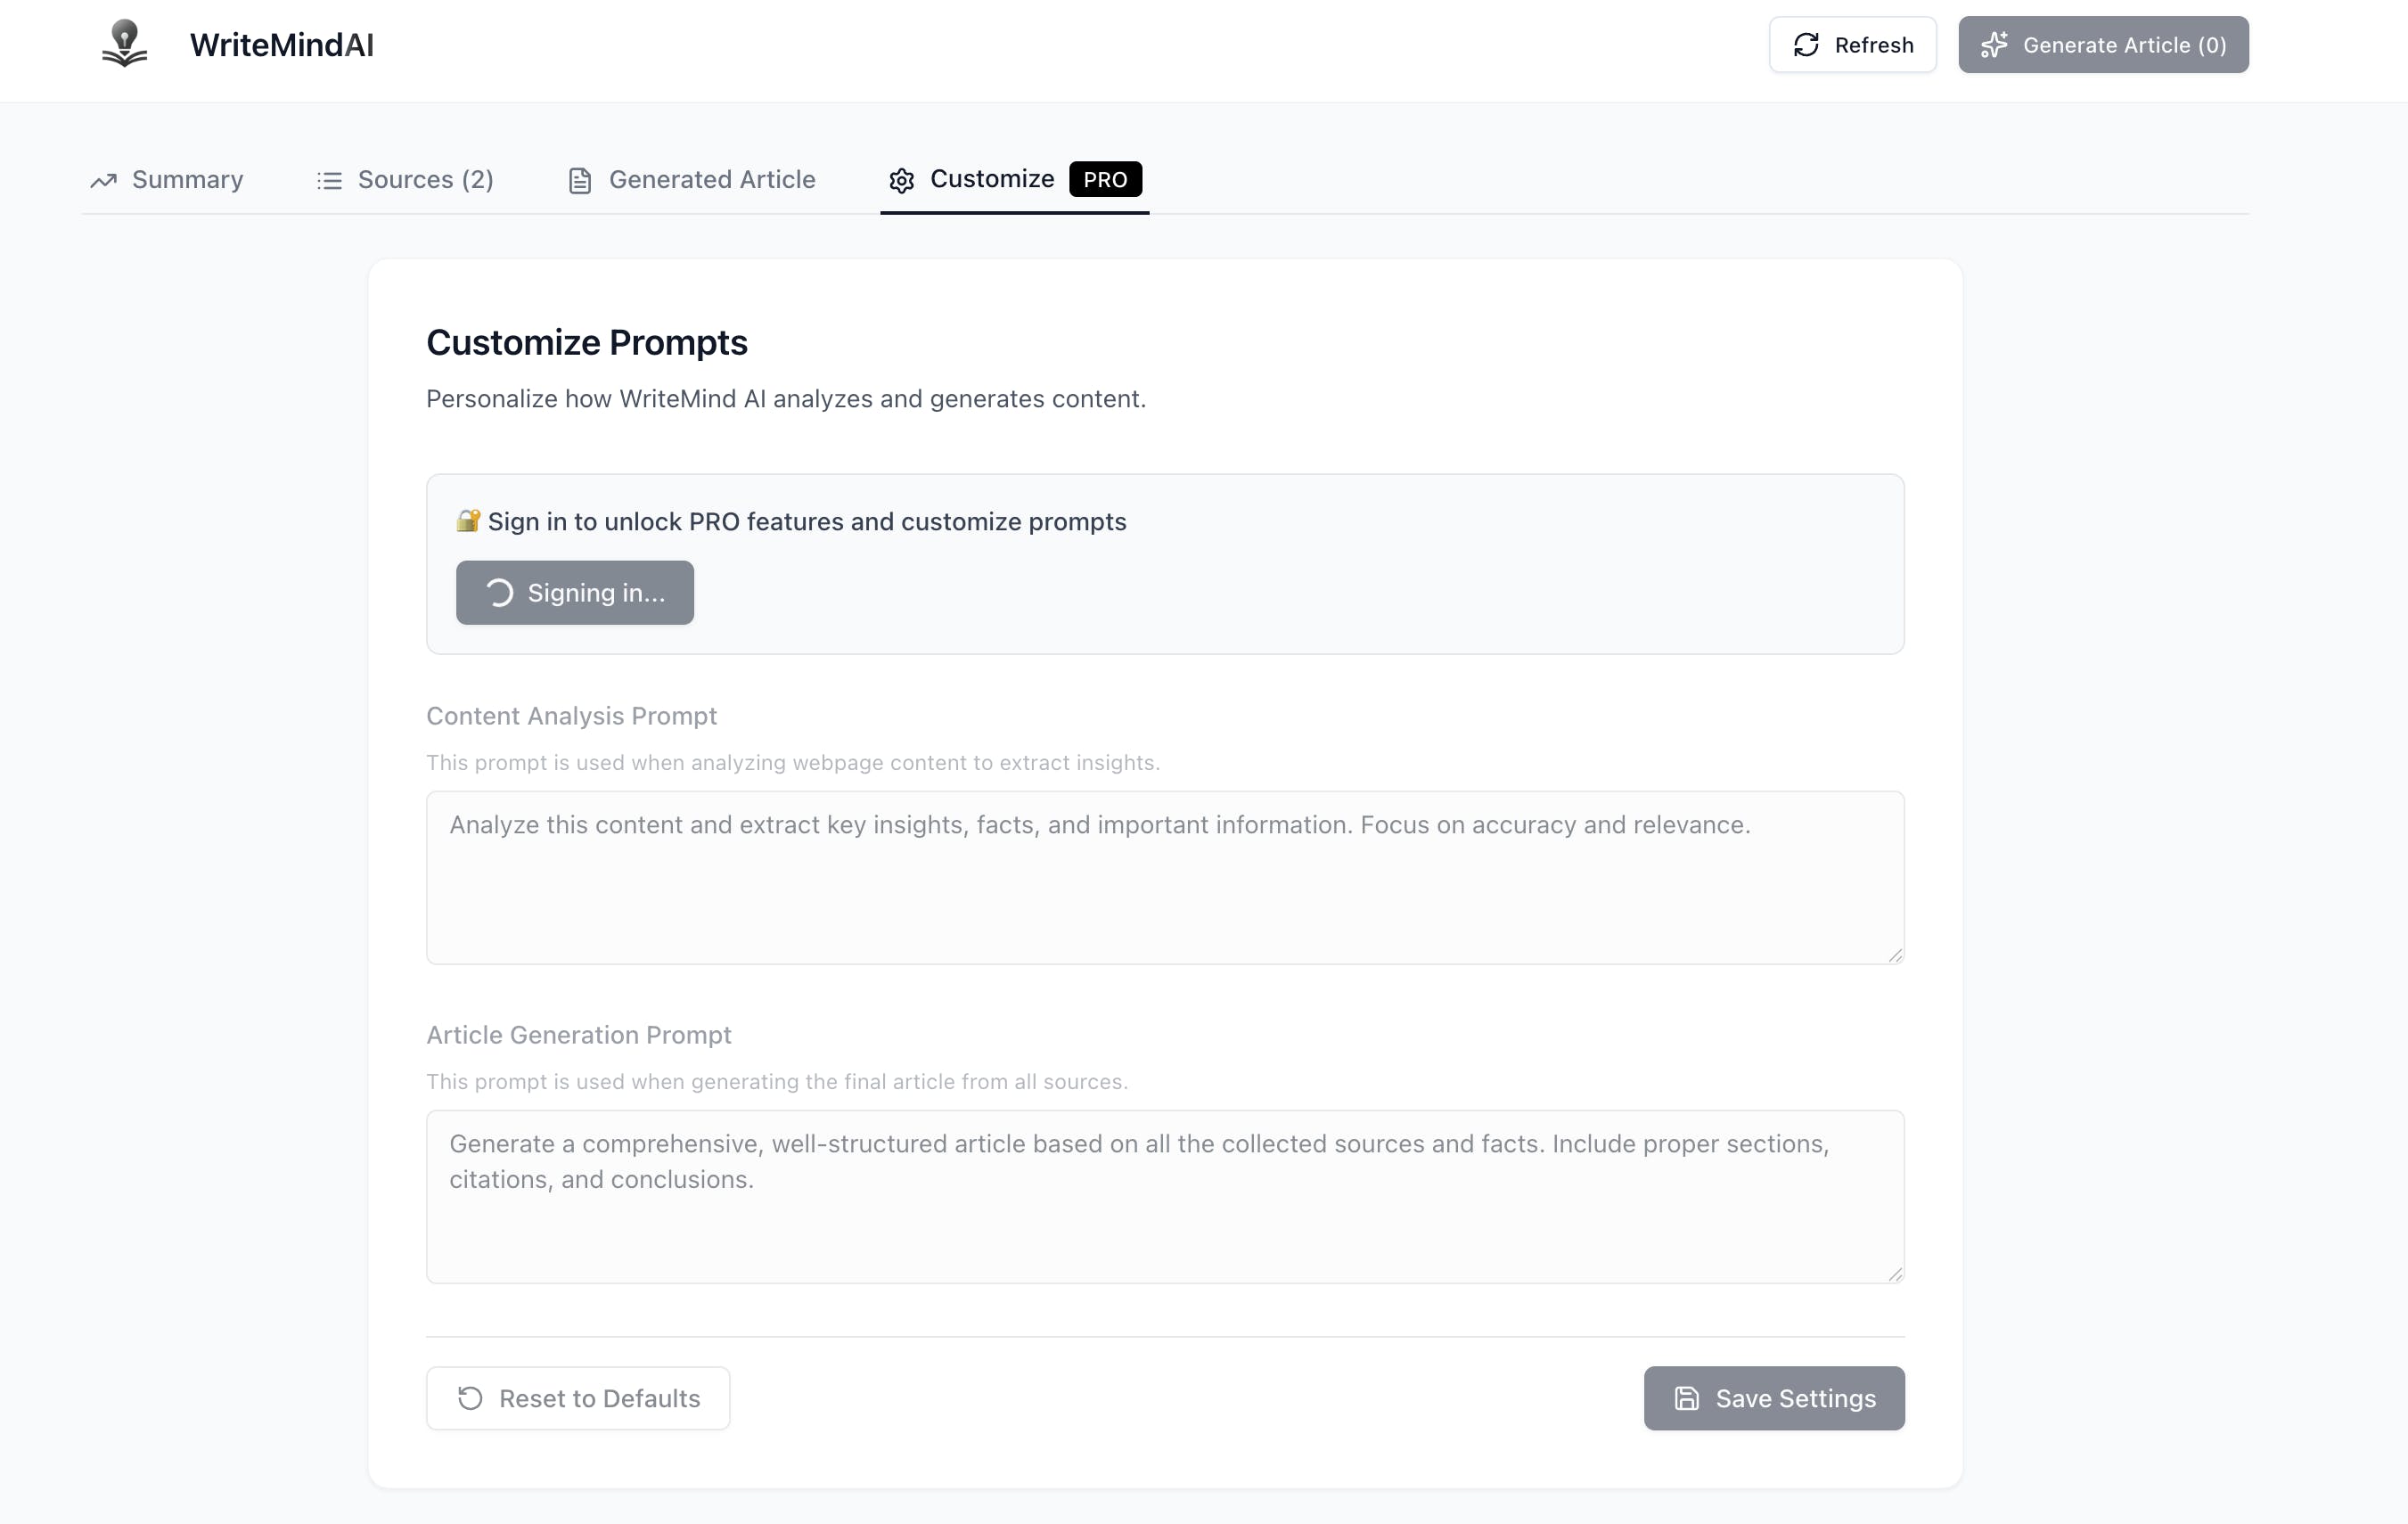The width and height of the screenshot is (2408, 1524).
Task: Switch to the Sources (2) tab
Action: (x=425, y=180)
